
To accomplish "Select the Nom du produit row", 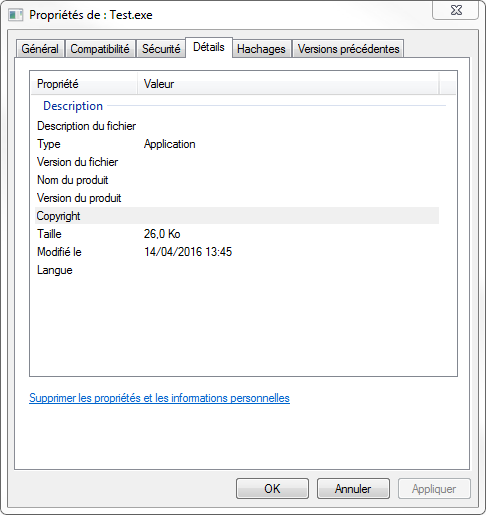I will coord(237,180).
